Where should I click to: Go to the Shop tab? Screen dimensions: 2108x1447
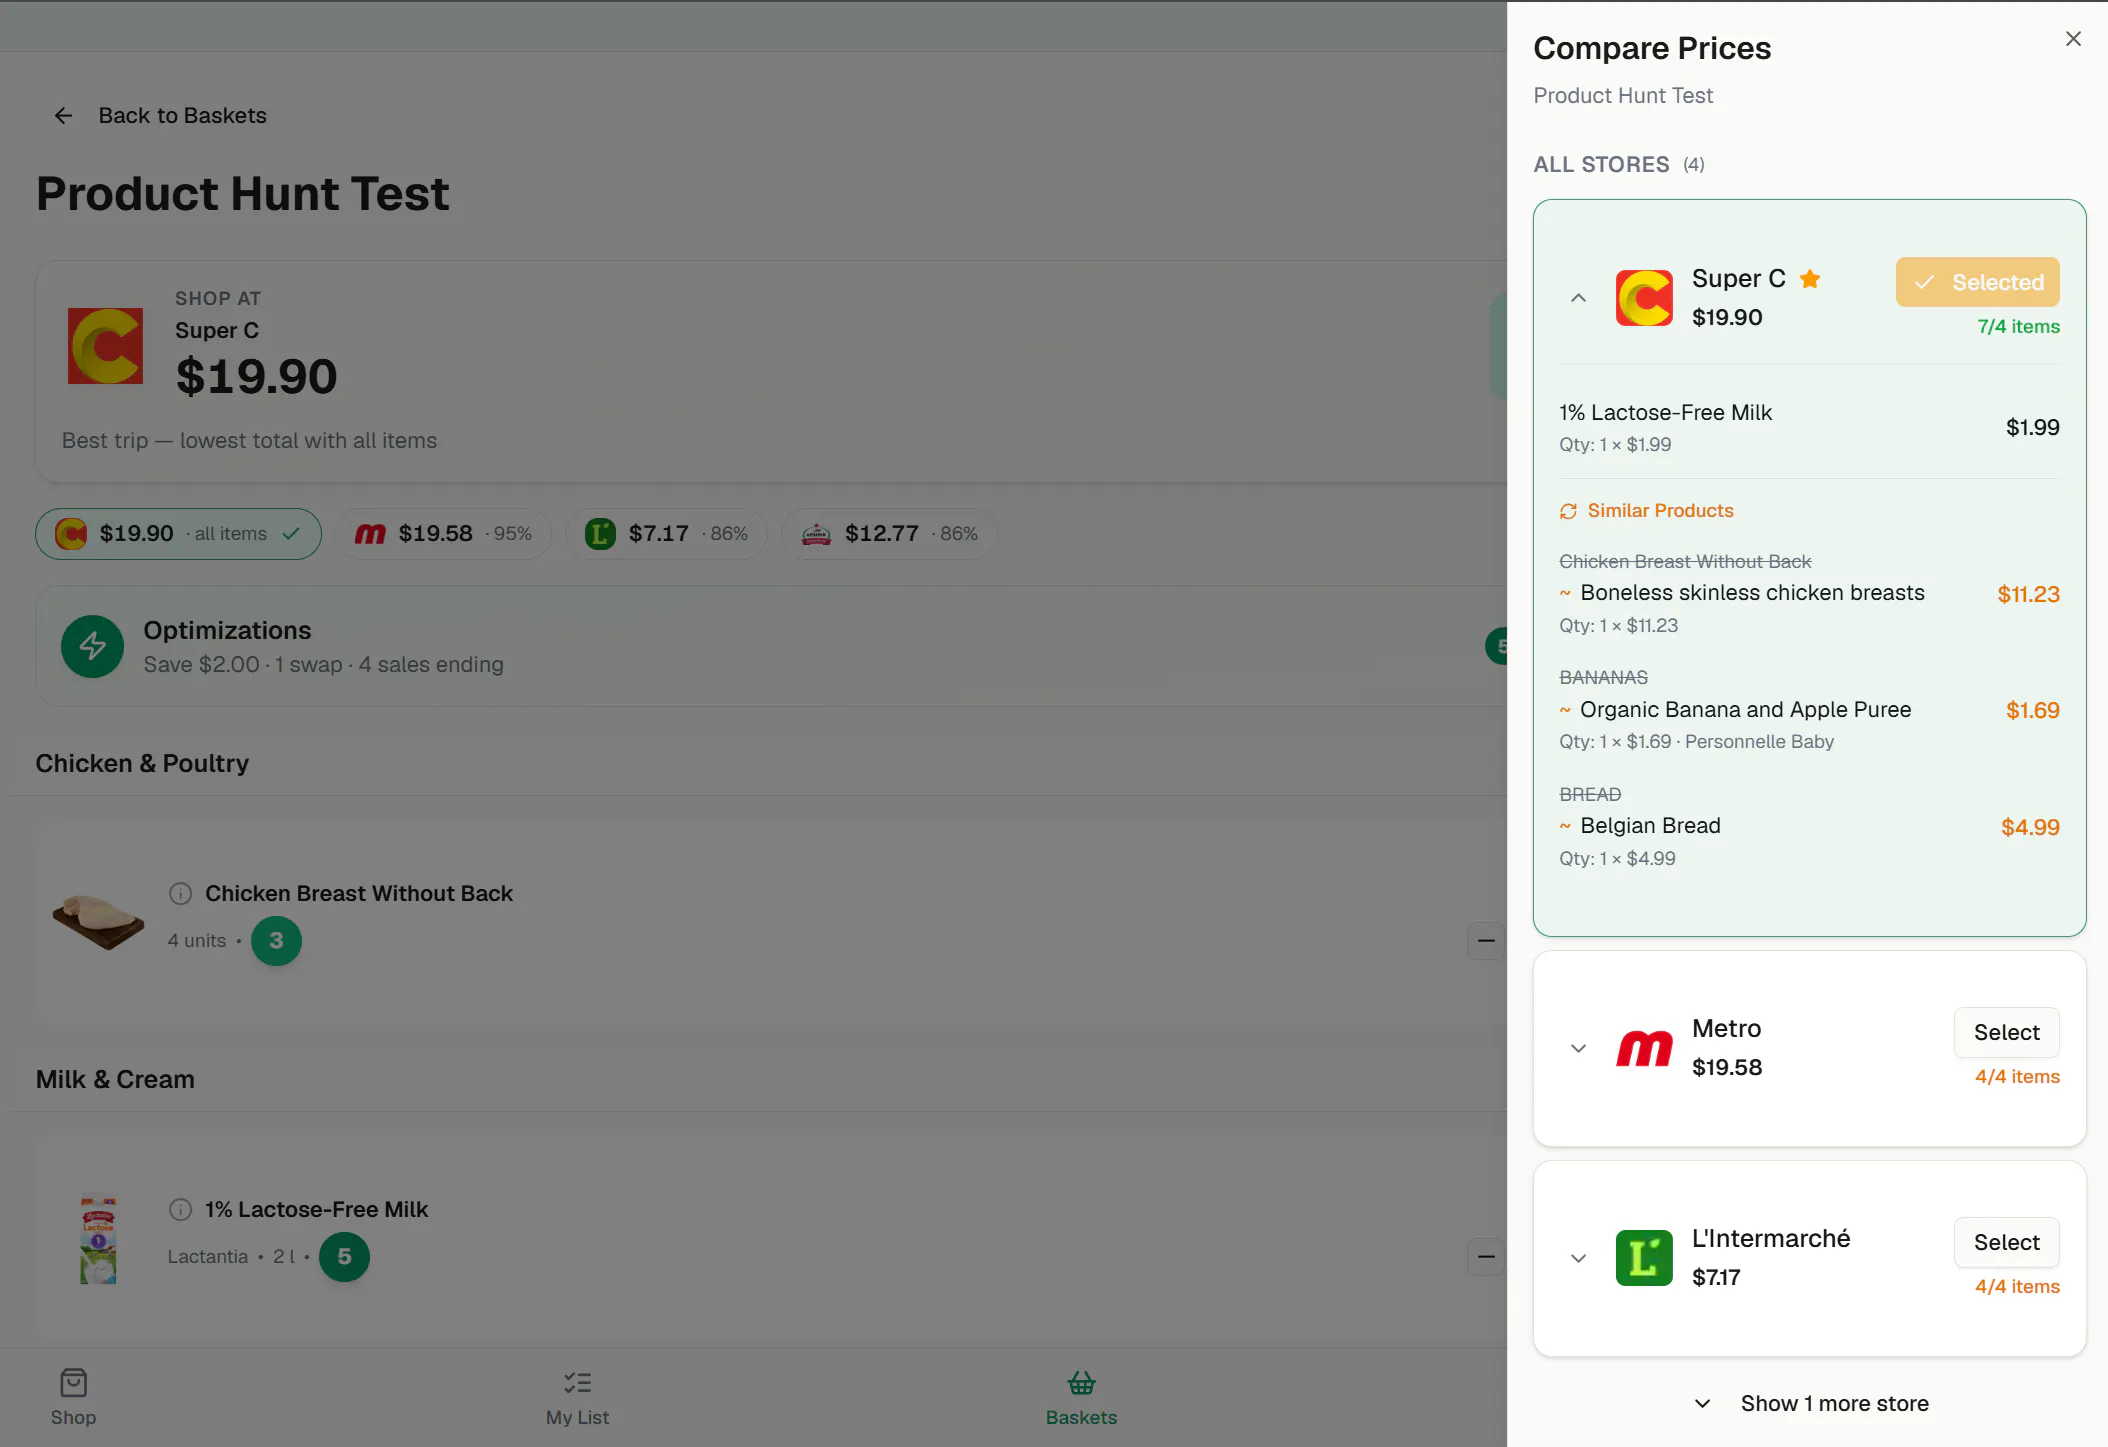(x=73, y=1397)
